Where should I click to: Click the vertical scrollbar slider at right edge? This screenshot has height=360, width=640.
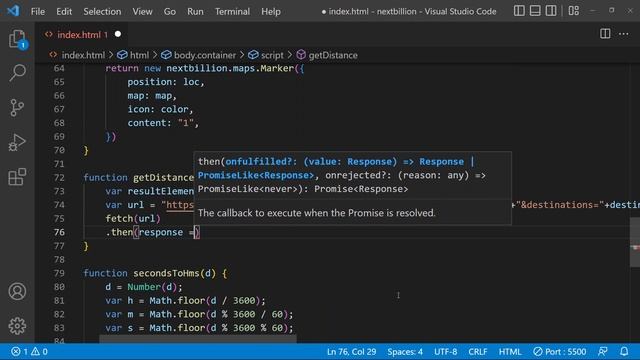coord(635,242)
